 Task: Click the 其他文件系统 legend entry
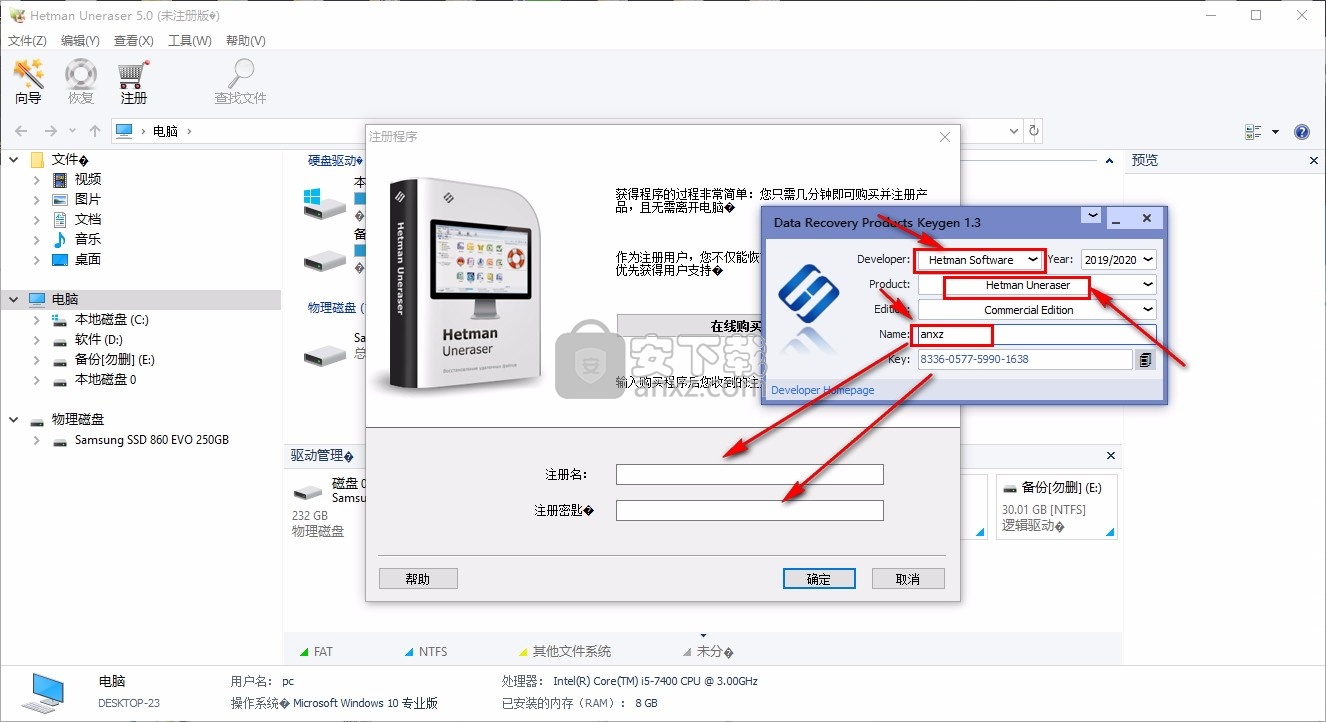click(x=564, y=651)
